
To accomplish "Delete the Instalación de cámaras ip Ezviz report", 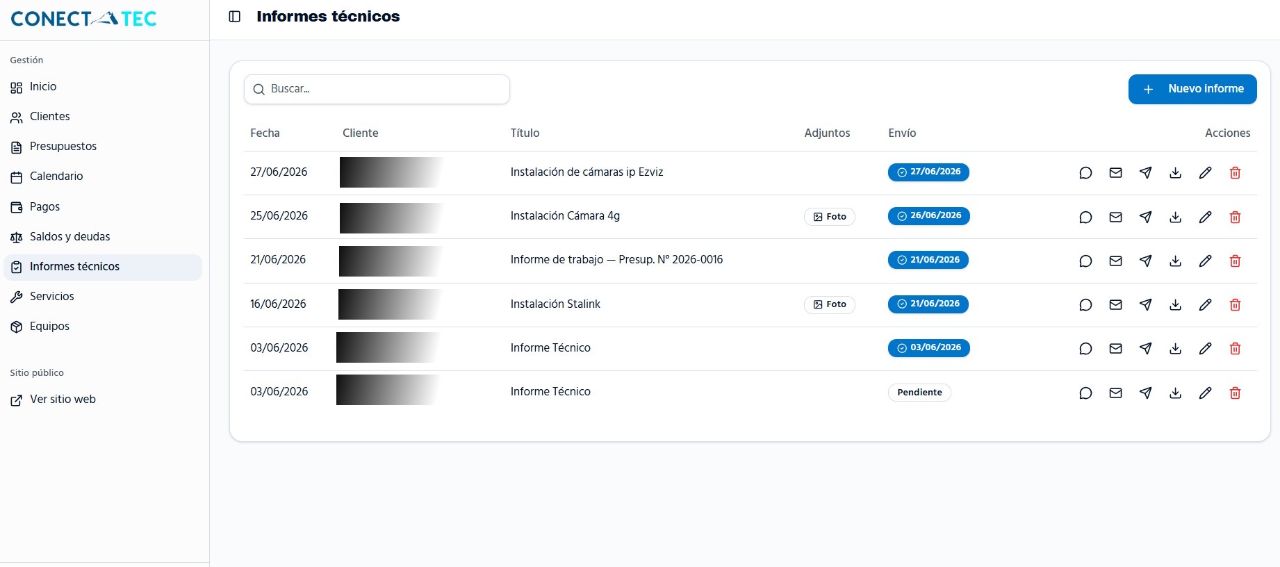I will (x=1235, y=173).
